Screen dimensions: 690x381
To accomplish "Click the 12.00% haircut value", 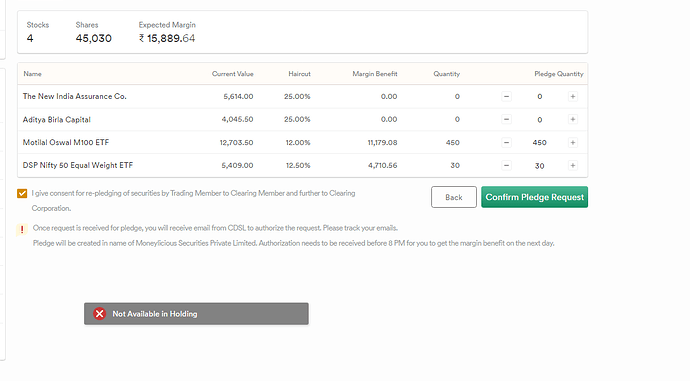I will pyautogui.click(x=298, y=143).
